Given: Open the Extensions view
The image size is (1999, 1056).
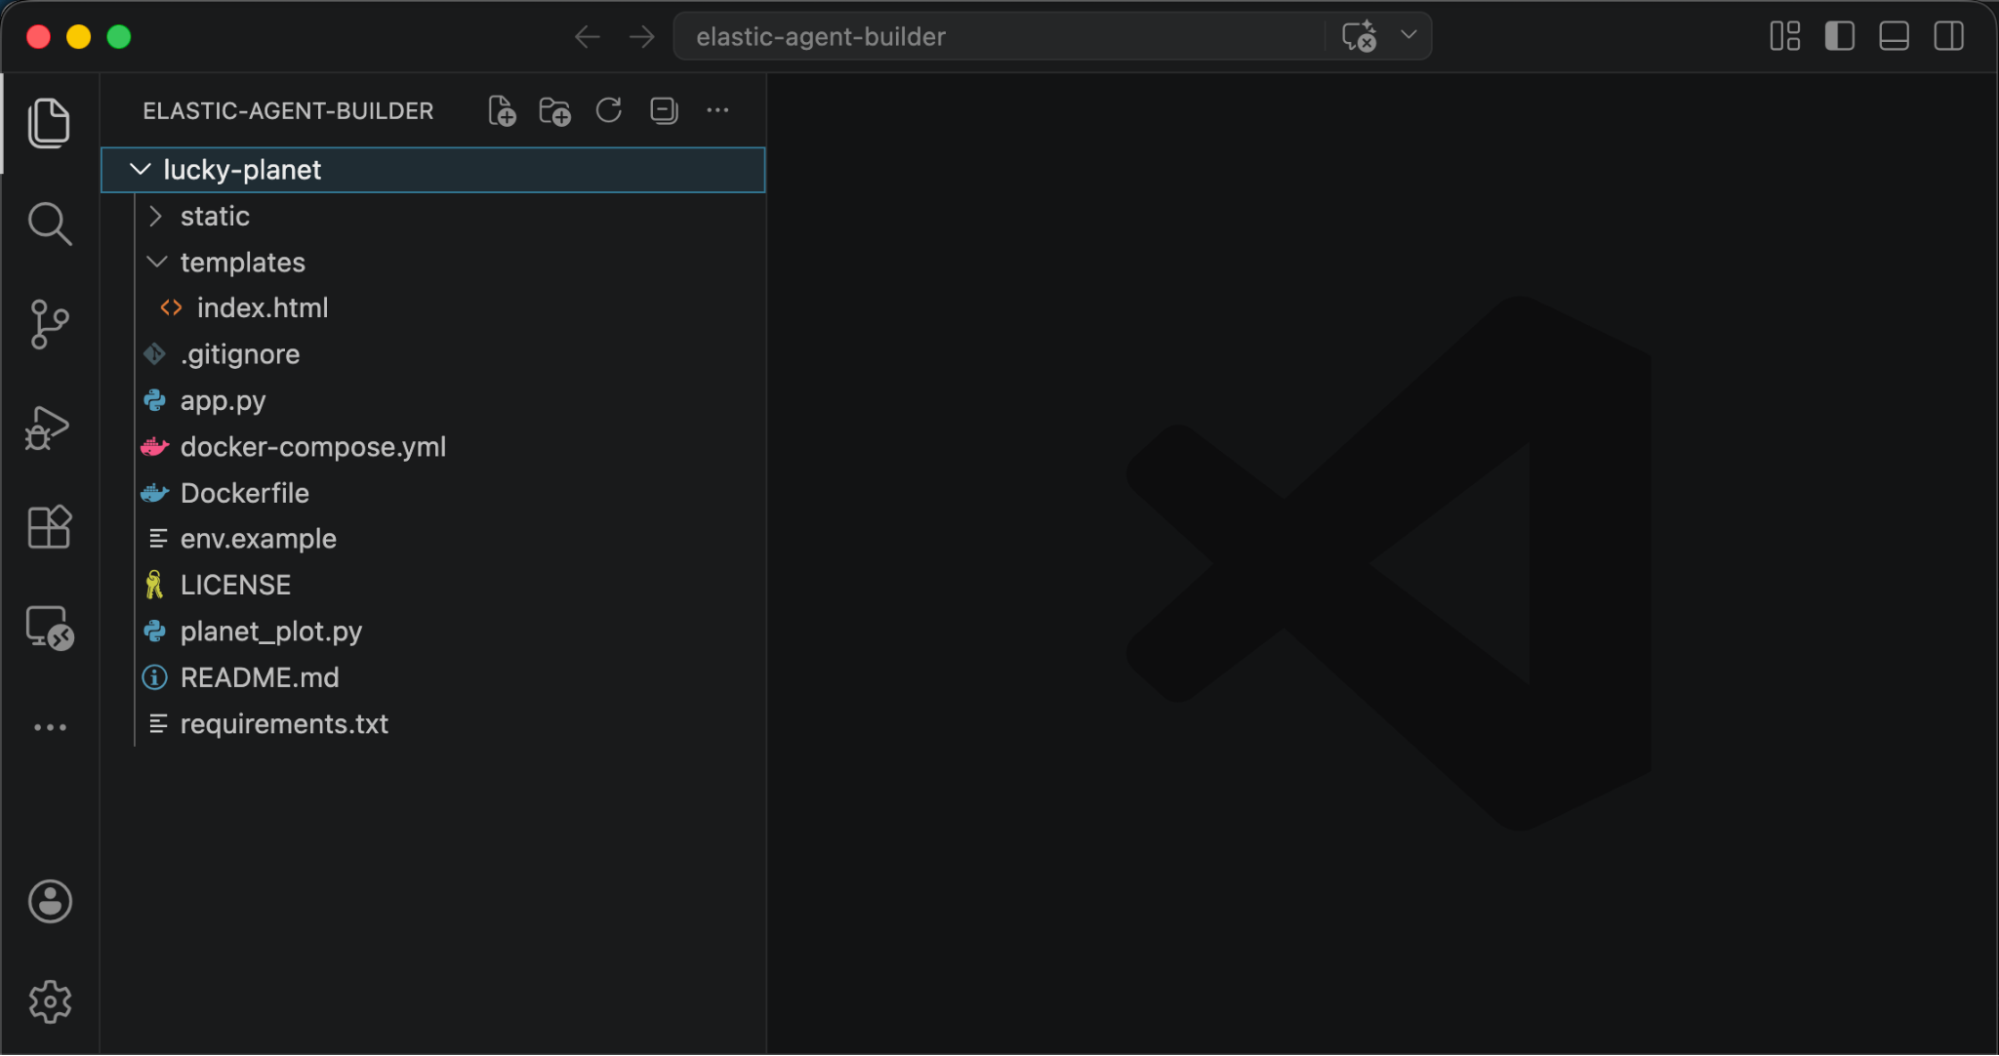Looking at the screenshot, I should click(49, 526).
